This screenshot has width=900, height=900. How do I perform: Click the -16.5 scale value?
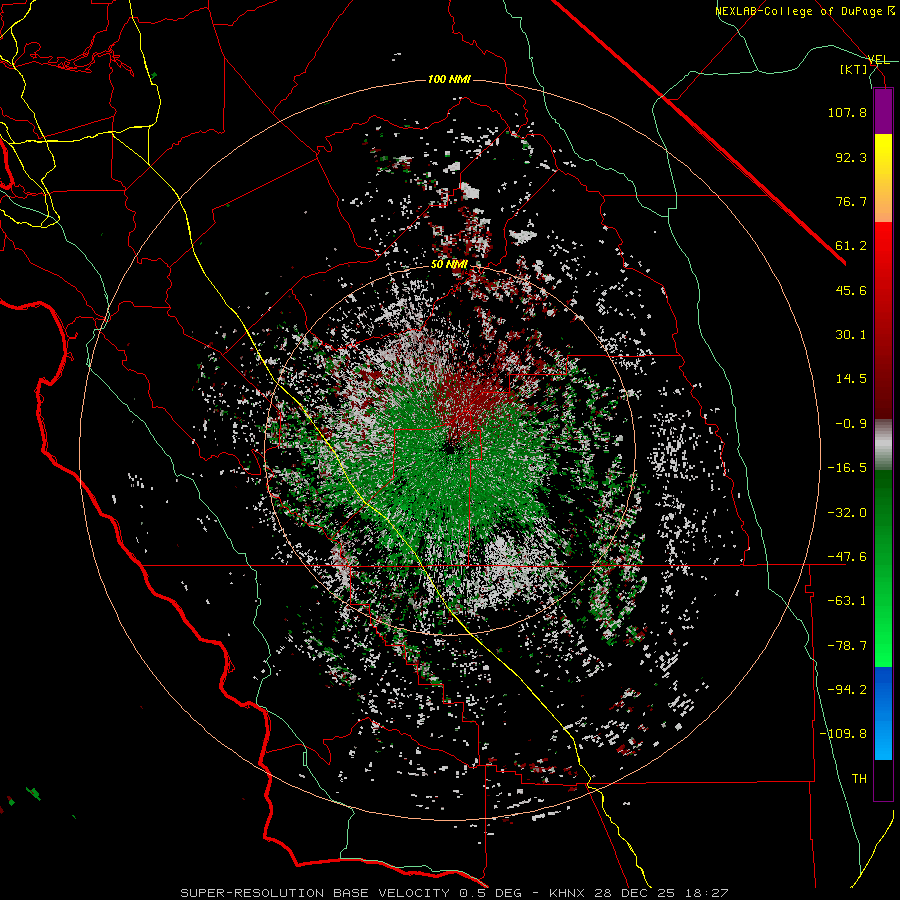pos(847,468)
